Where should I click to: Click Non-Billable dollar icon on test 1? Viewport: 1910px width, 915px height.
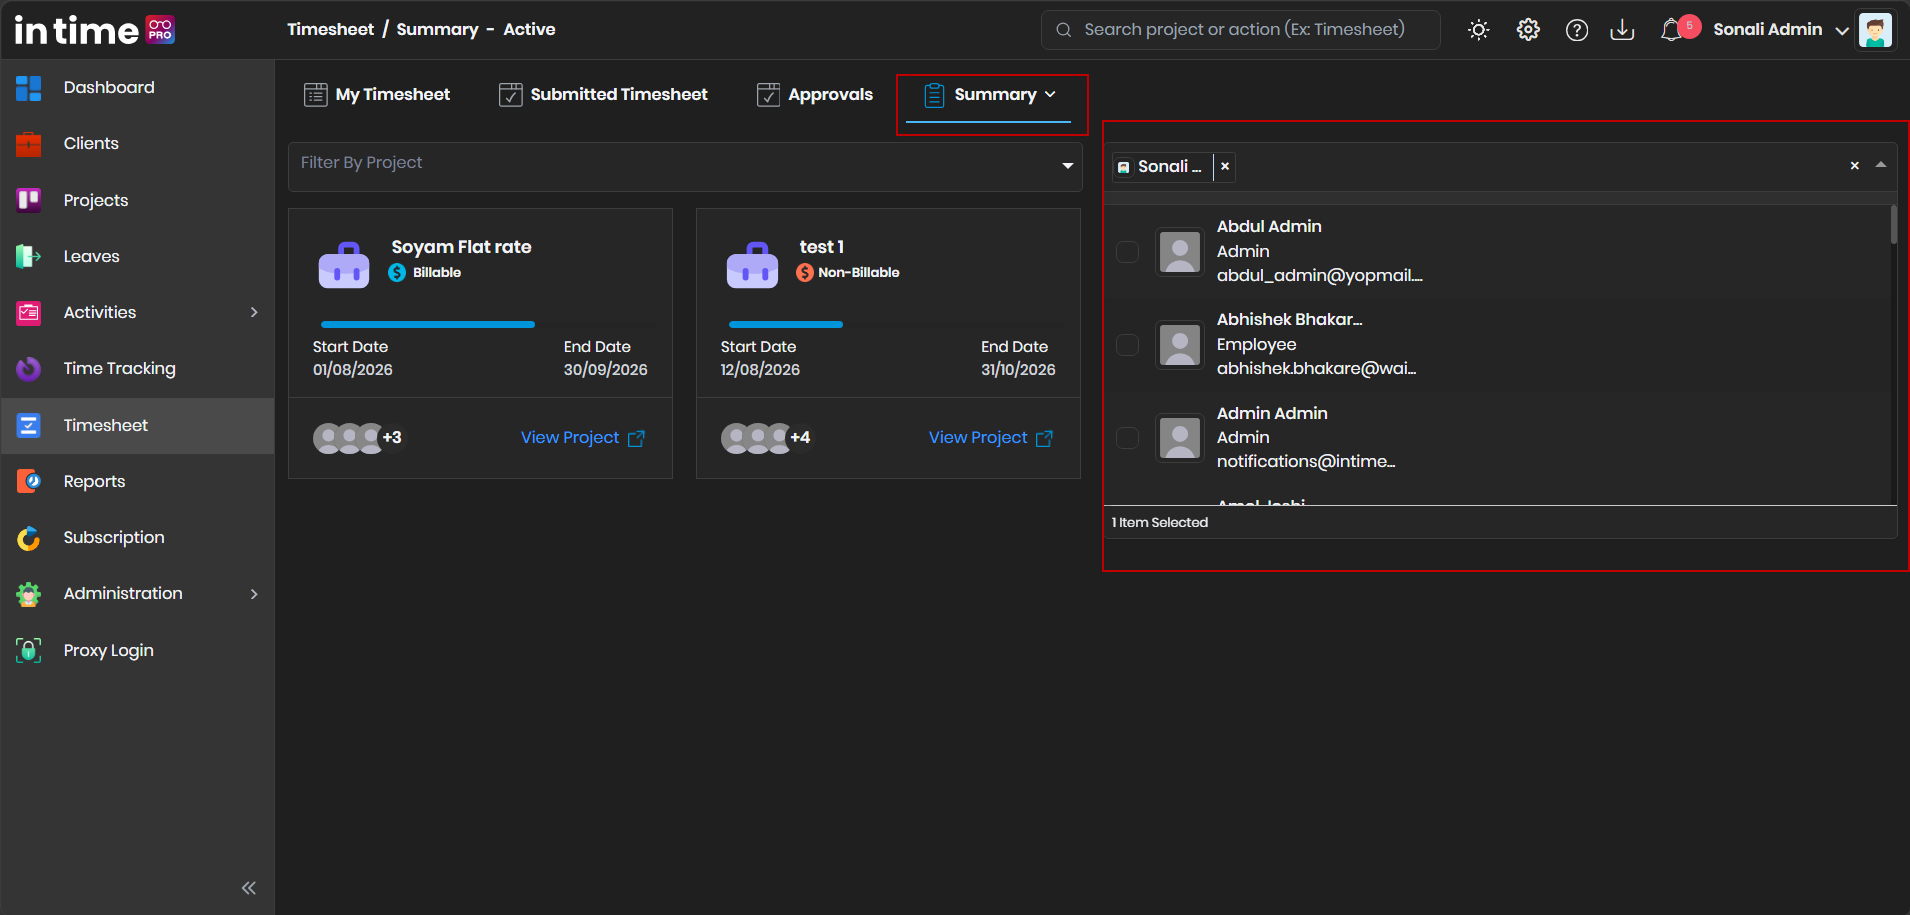point(805,272)
